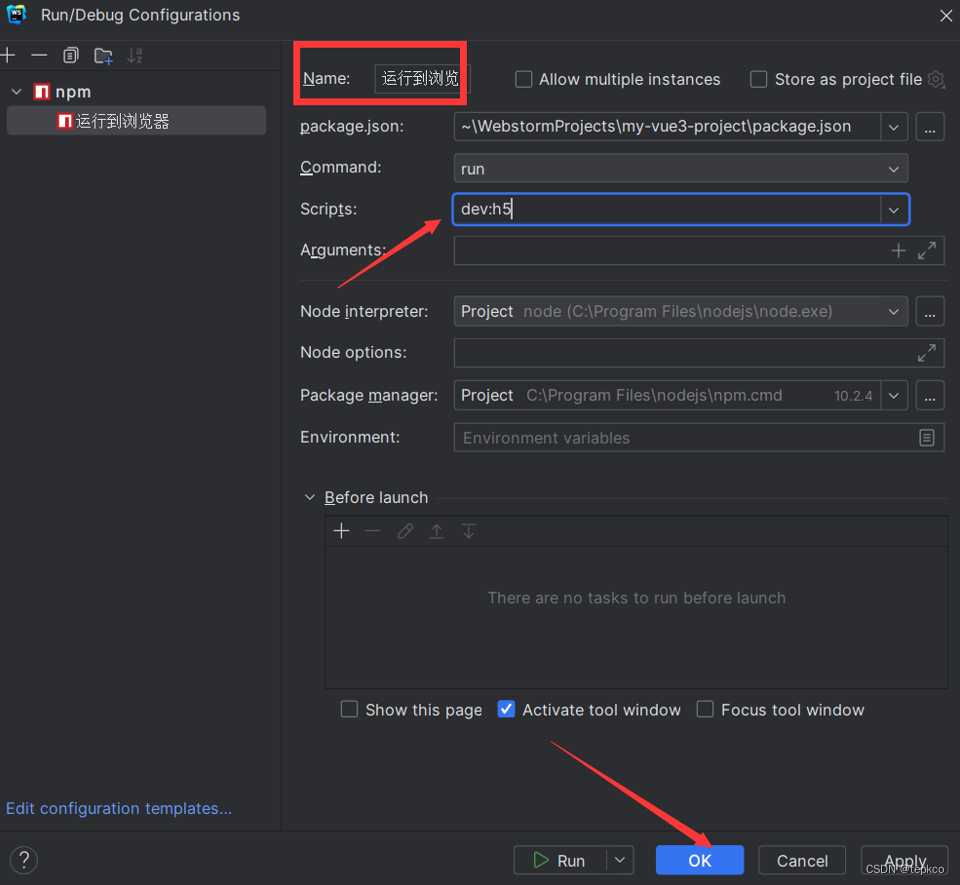Open Edit configuration templates link

click(119, 808)
